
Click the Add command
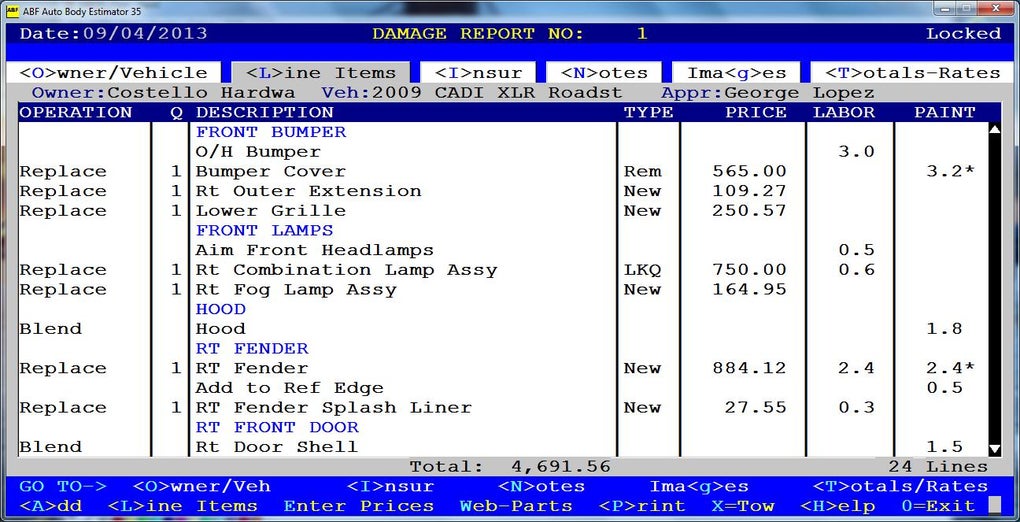(51, 506)
